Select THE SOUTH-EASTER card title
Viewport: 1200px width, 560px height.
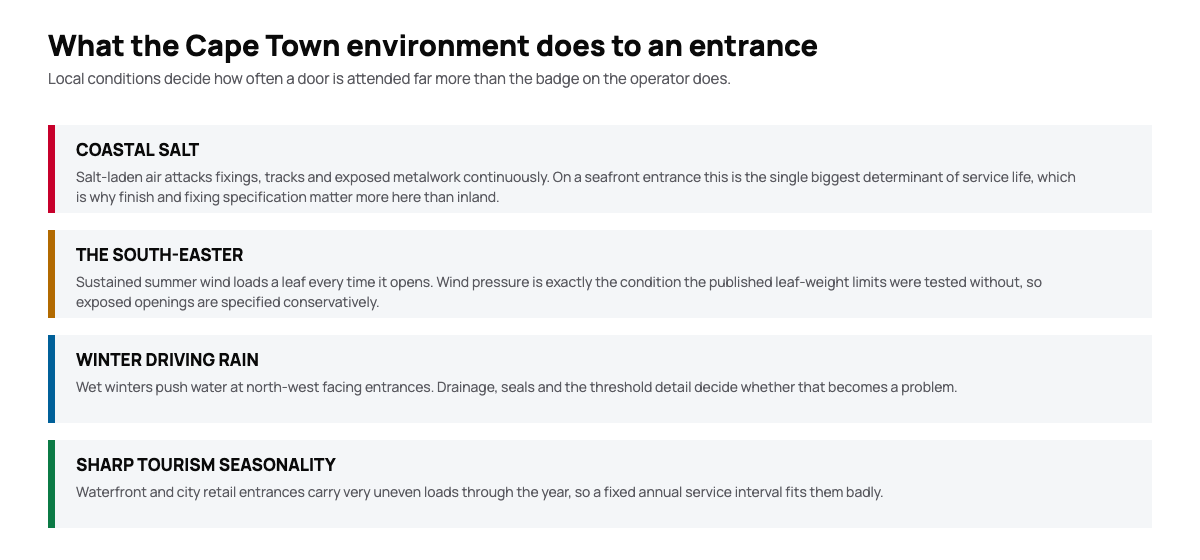159,255
